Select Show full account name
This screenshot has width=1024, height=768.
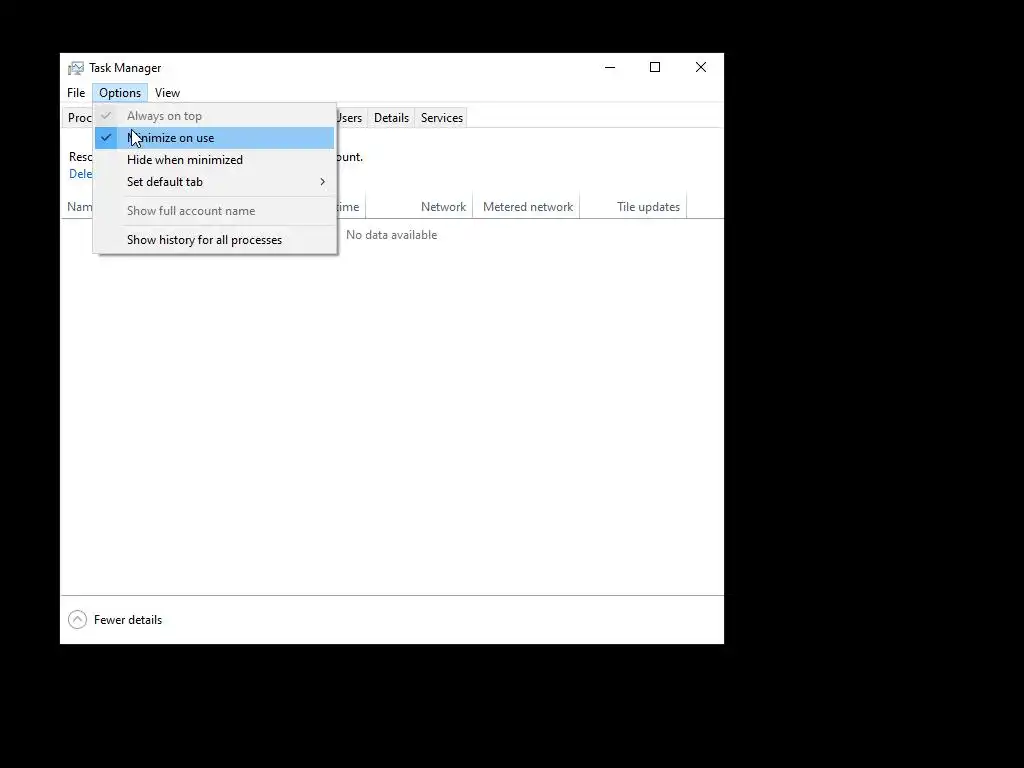pos(214,211)
